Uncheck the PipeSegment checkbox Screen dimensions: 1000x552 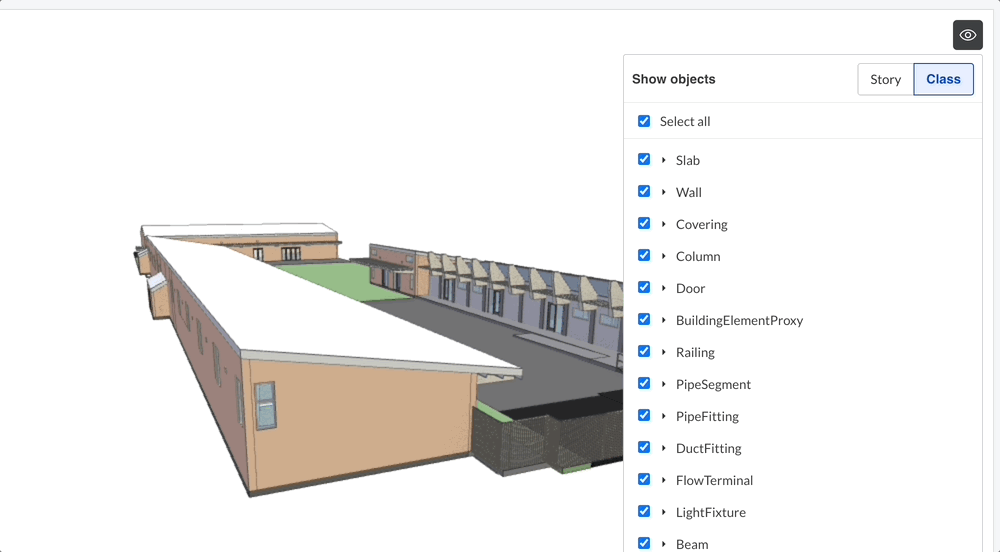(644, 383)
